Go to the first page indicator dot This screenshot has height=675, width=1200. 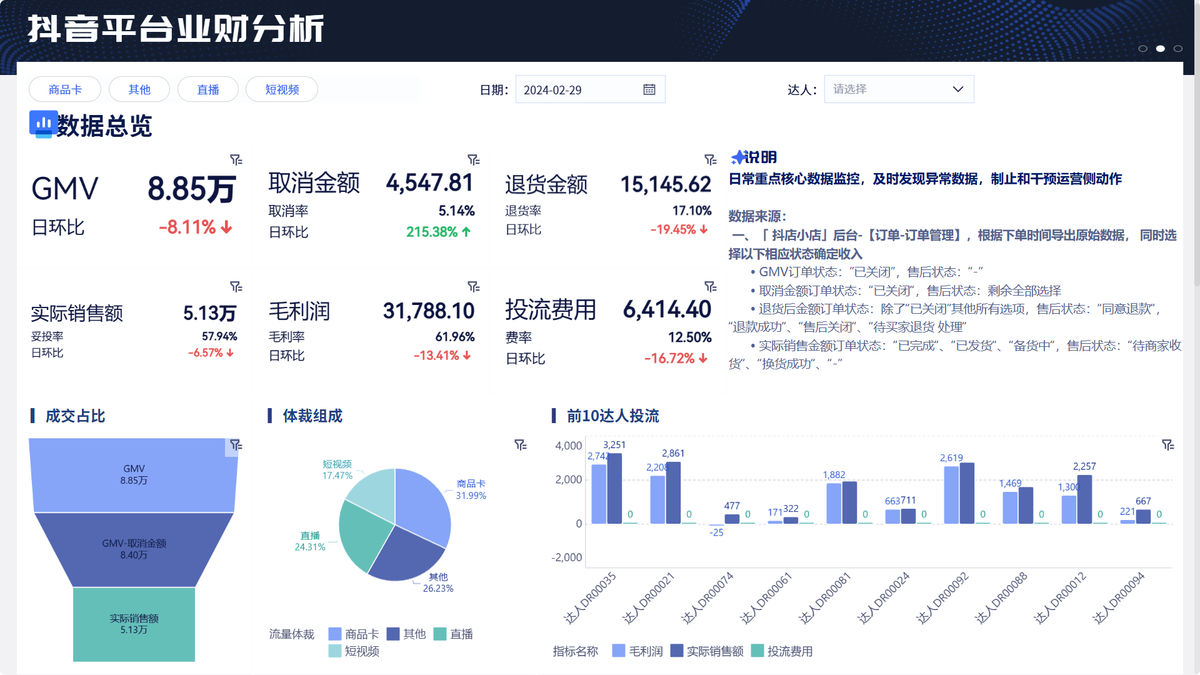(1143, 48)
